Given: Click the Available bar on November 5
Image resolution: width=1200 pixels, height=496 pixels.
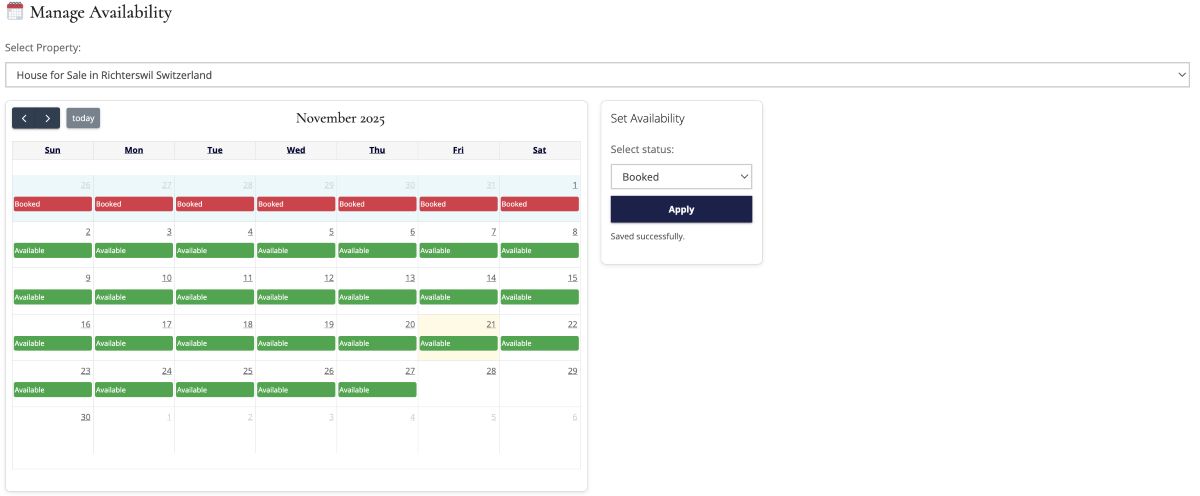Looking at the screenshot, I should [296, 251].
